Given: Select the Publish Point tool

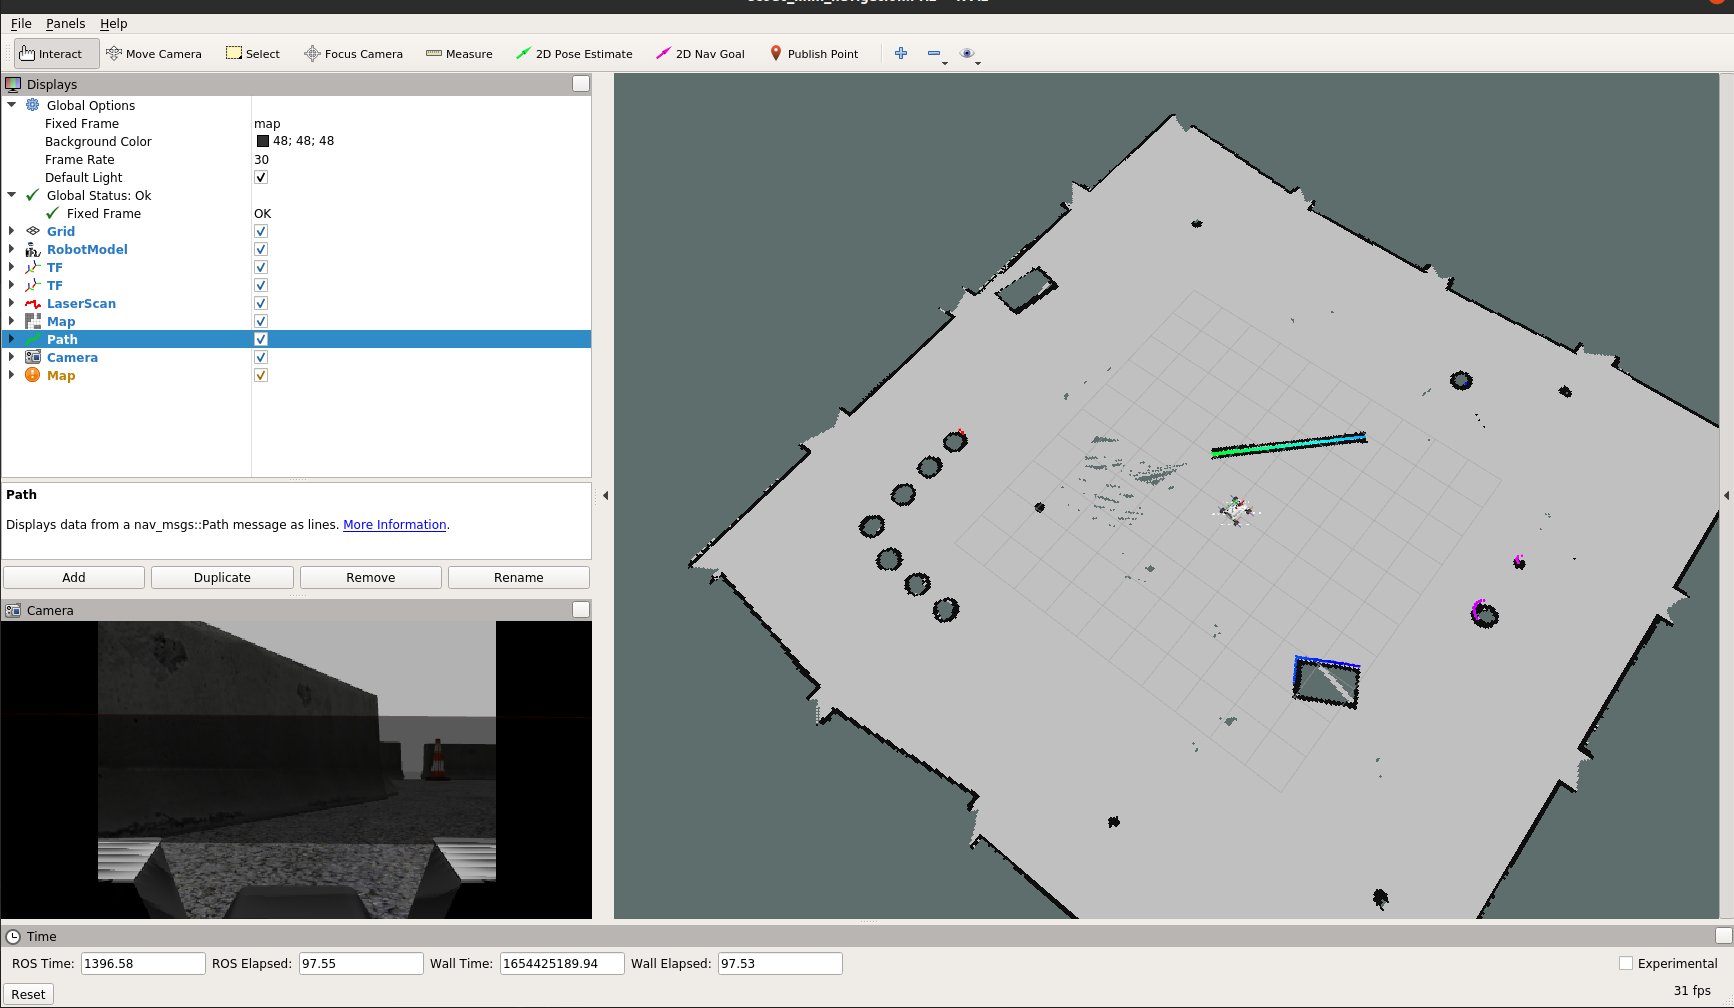Looking at the screenshot, I should 813,54.
